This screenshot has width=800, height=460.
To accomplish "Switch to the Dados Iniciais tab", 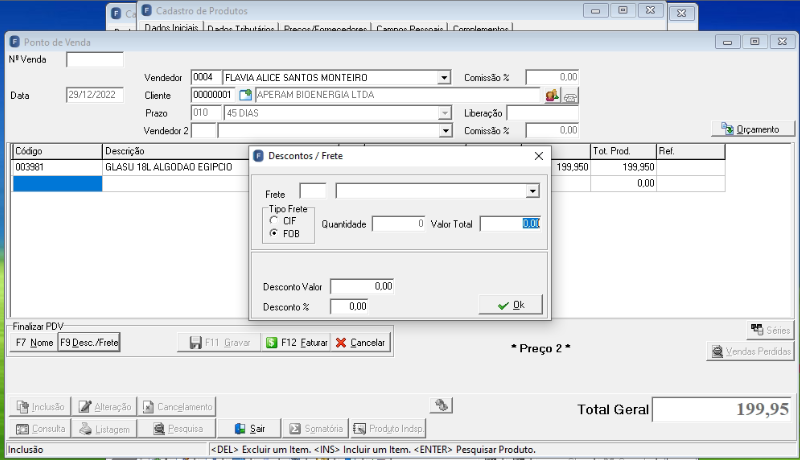I will (171, 28).
